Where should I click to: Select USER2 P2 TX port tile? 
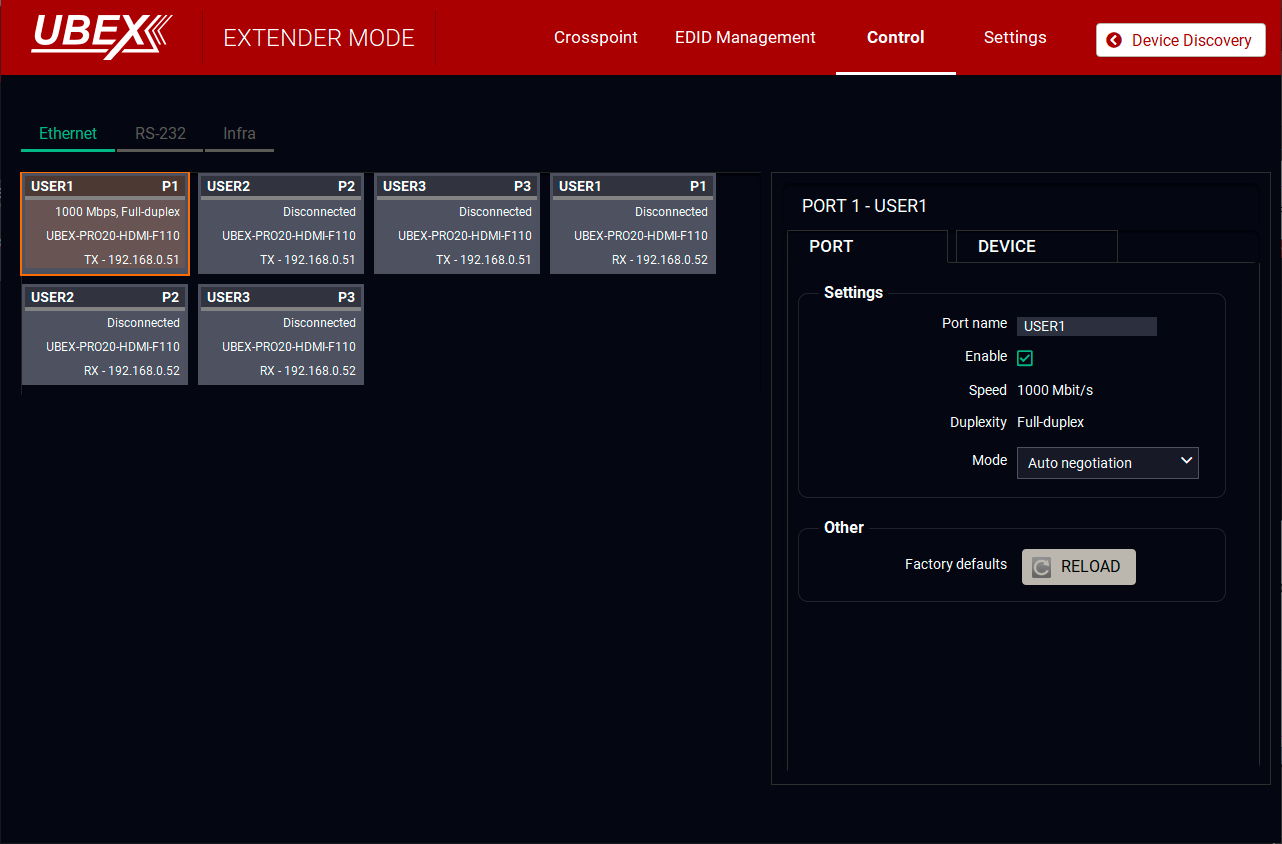pos(281,224)
